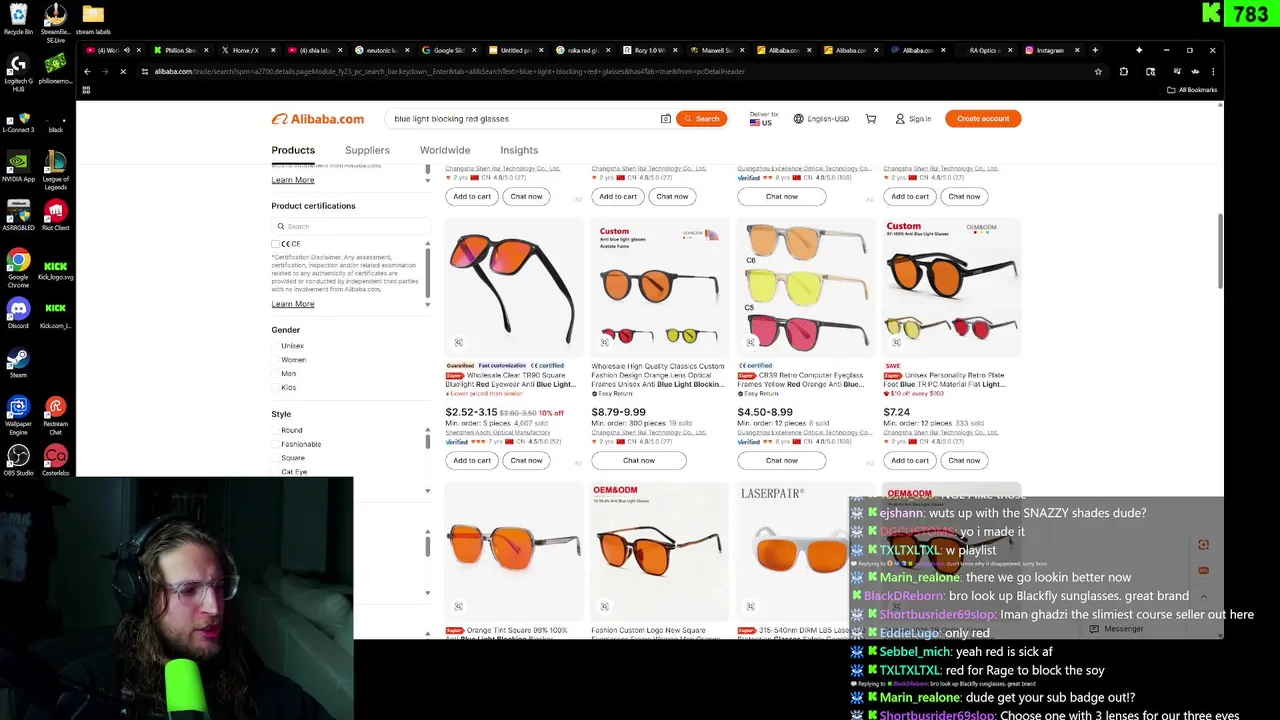Click Learn More under certification disclaimer

[293, 304]
